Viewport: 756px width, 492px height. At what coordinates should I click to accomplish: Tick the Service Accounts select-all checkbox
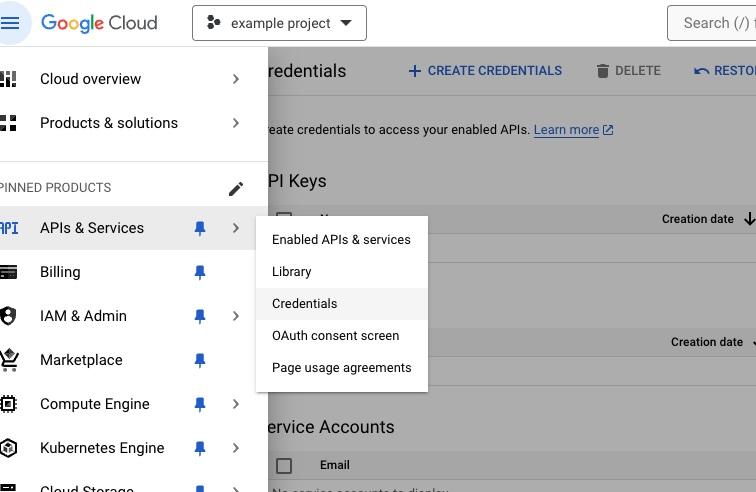pyautogui.click(x=284, y=465)
